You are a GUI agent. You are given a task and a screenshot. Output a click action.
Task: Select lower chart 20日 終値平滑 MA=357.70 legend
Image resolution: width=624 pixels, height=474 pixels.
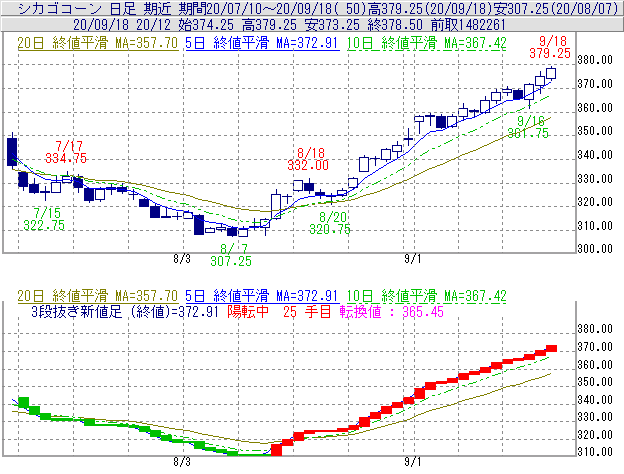click(98, 296)
